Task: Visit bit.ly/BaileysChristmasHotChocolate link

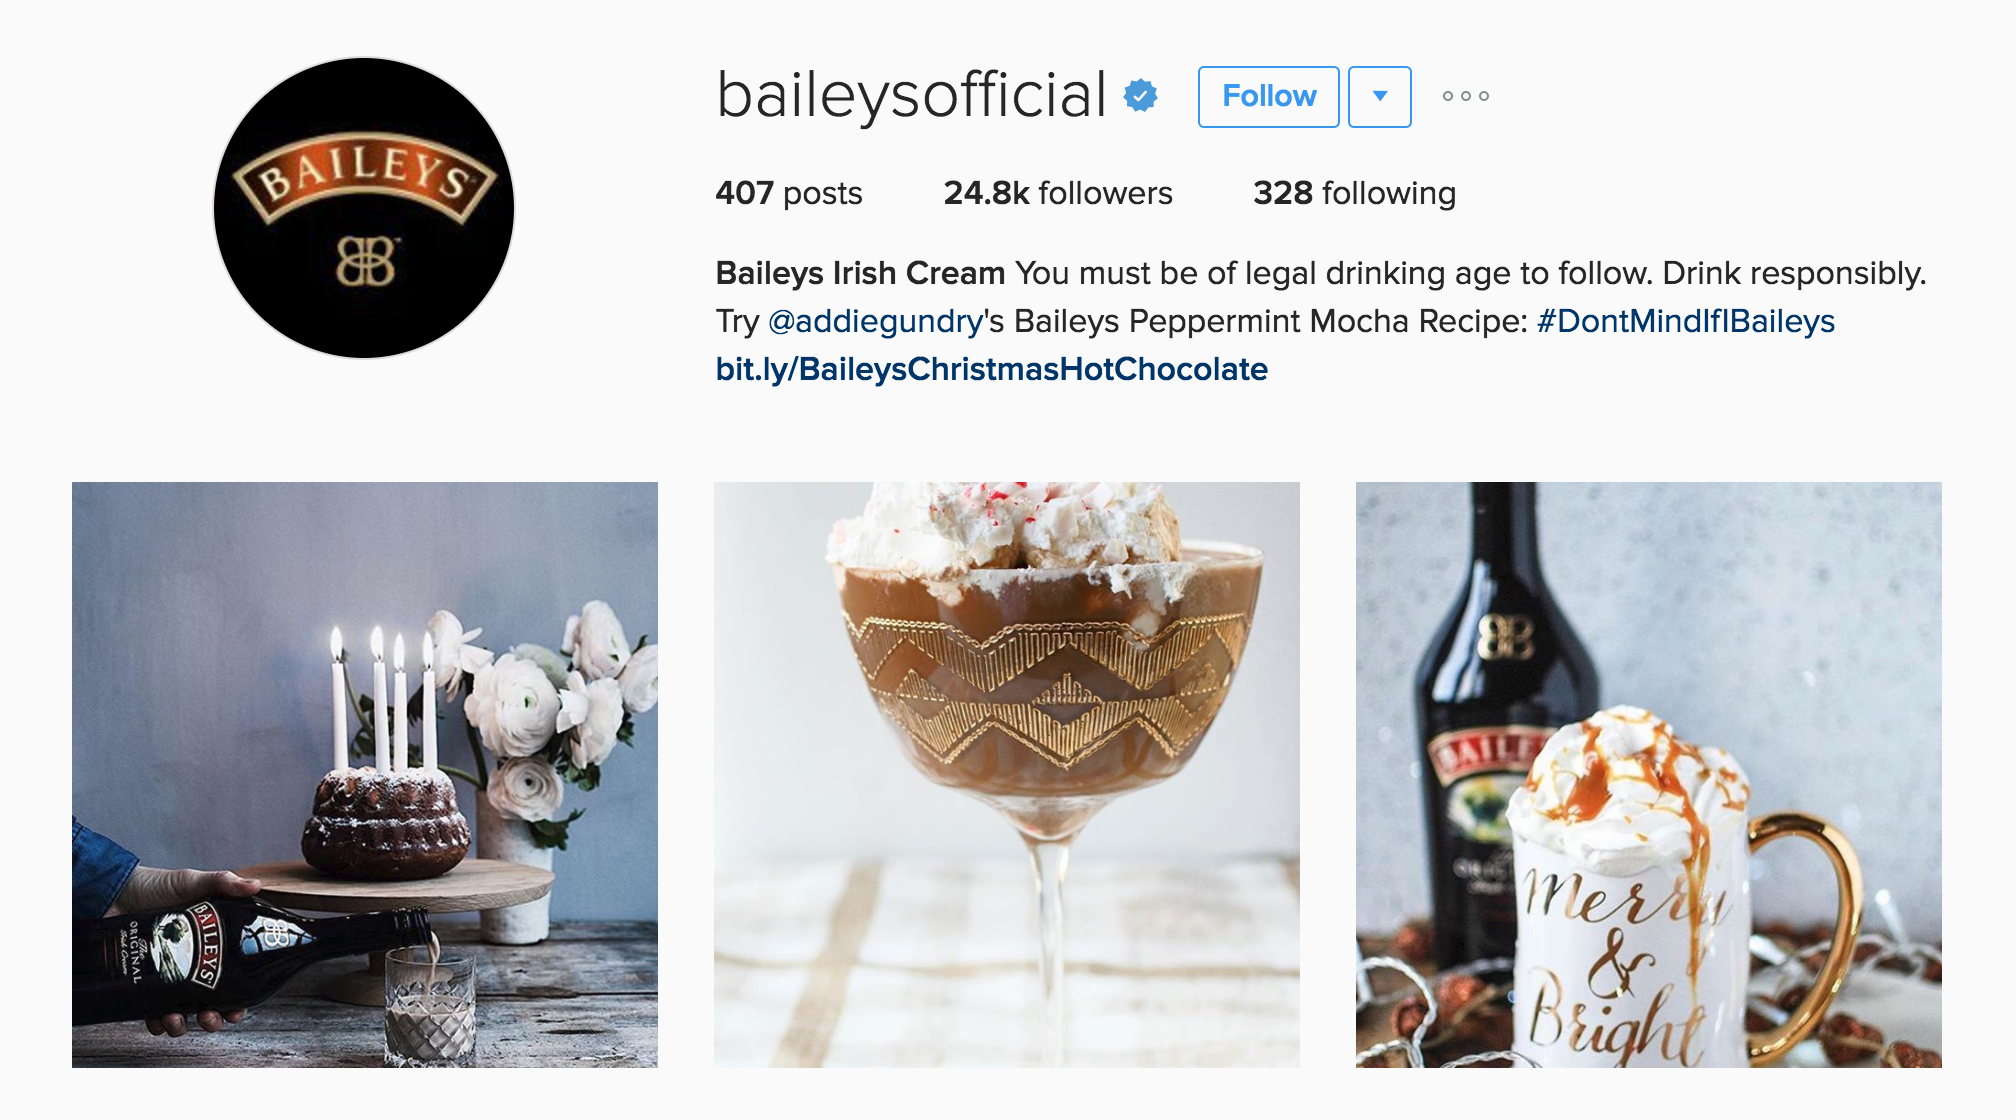Action: click(x=992, y=369)
